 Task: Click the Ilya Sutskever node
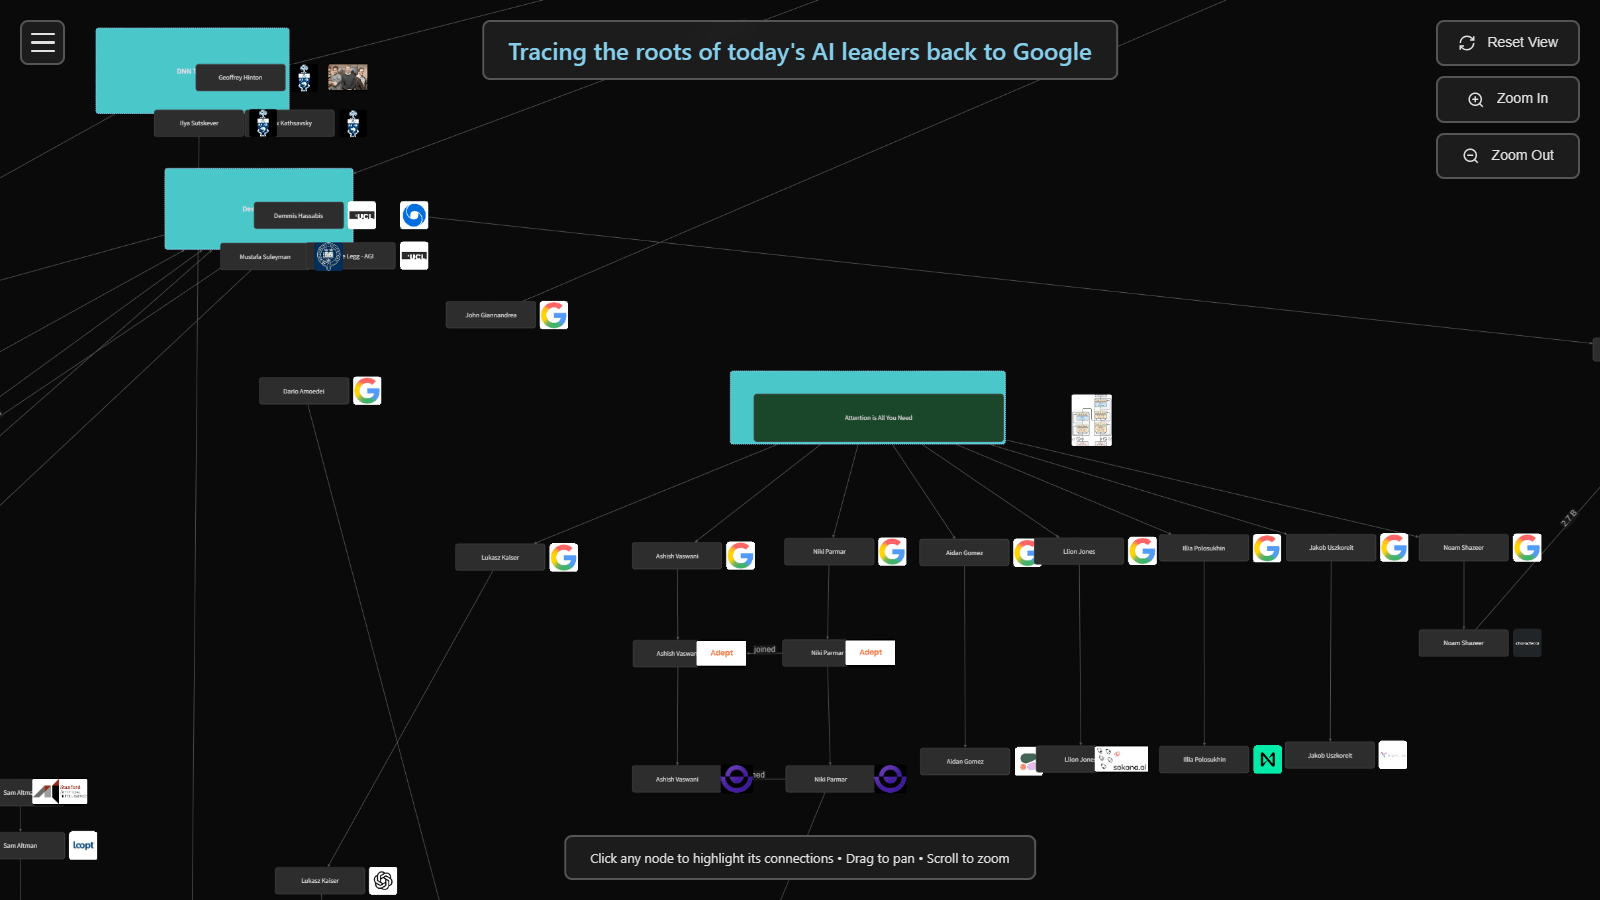tap(199, 123)
